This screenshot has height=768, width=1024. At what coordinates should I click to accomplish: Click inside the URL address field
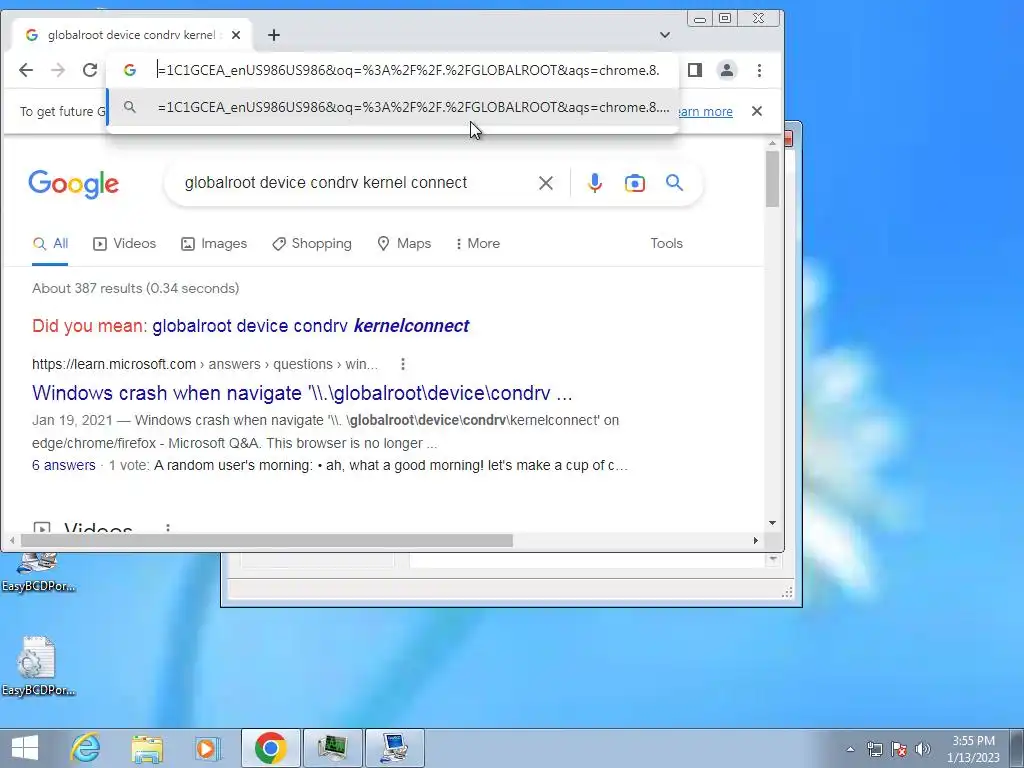pos(409,70)
